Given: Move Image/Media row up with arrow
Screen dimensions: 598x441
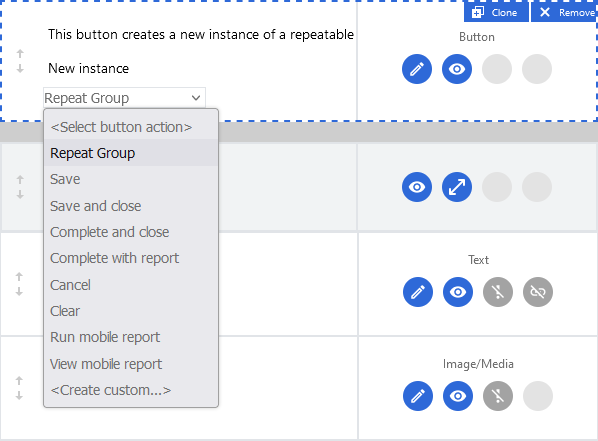Looking at the screenshot, I should [x=19, y=380].
